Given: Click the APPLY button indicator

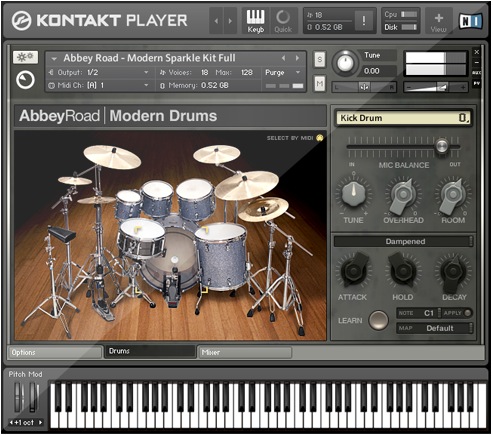Looking at the screenshot, I should tap(468, 313).
